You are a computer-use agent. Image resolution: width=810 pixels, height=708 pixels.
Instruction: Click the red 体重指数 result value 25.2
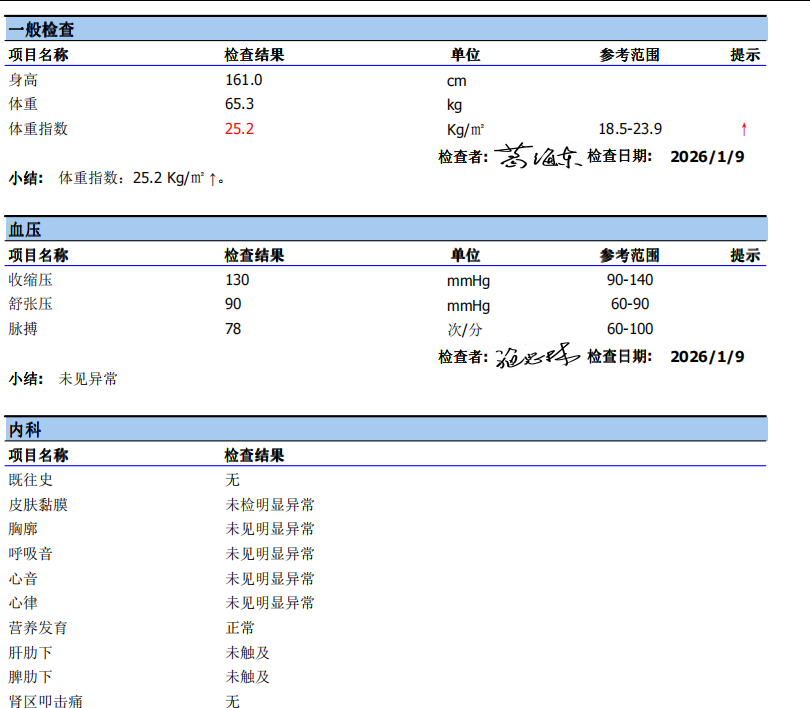tap(240, 129)
